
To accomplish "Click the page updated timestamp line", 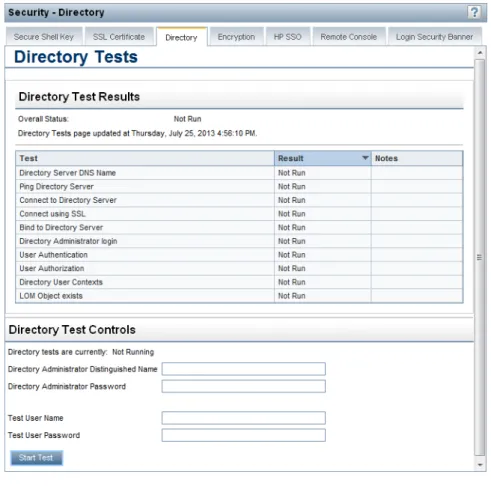I will [x=137, y=133].
